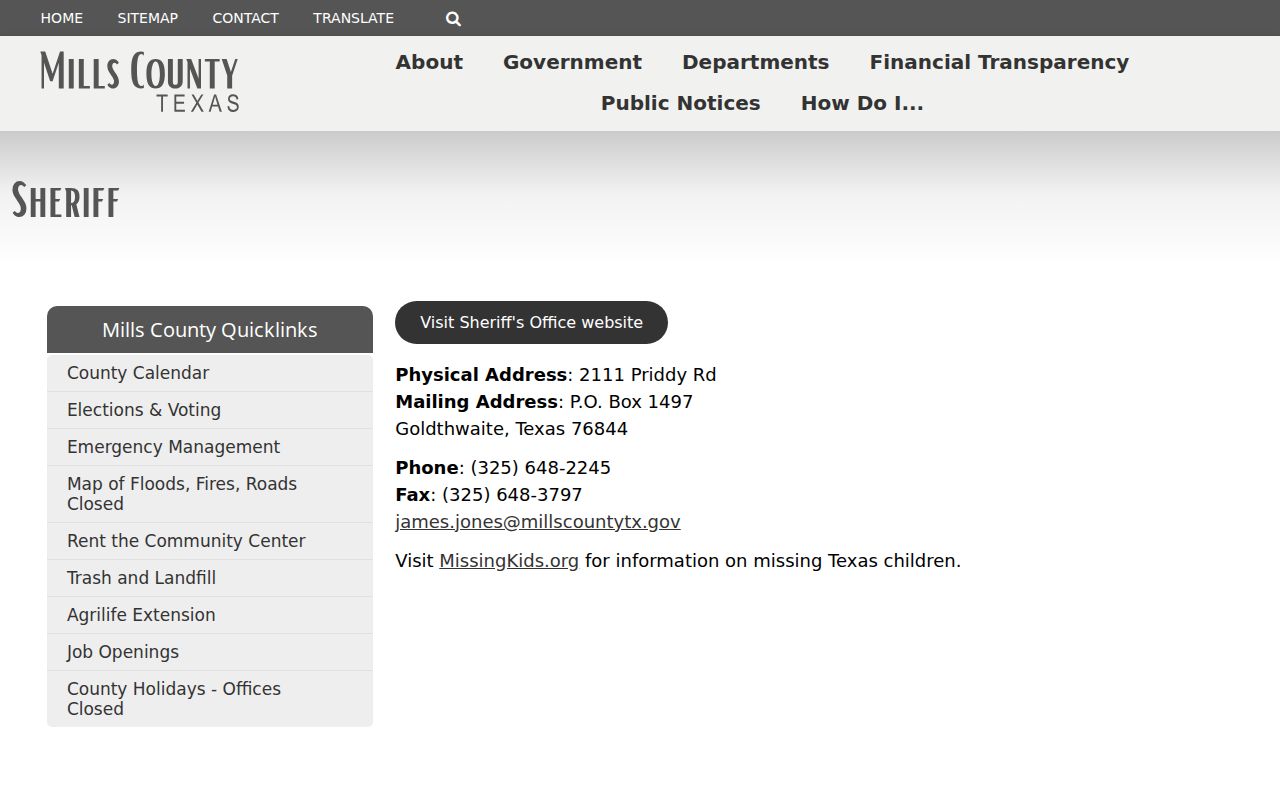Email james.jones@millscountytx.gov

pos(538,521)
